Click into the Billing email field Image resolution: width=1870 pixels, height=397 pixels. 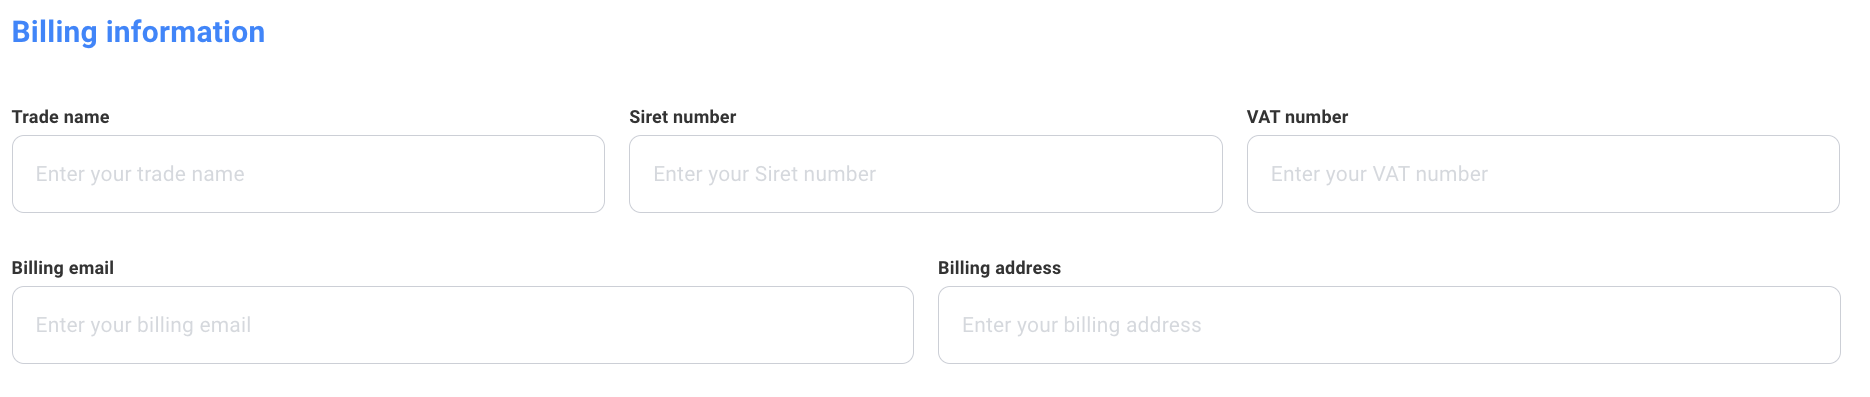(x=463, y=325)
